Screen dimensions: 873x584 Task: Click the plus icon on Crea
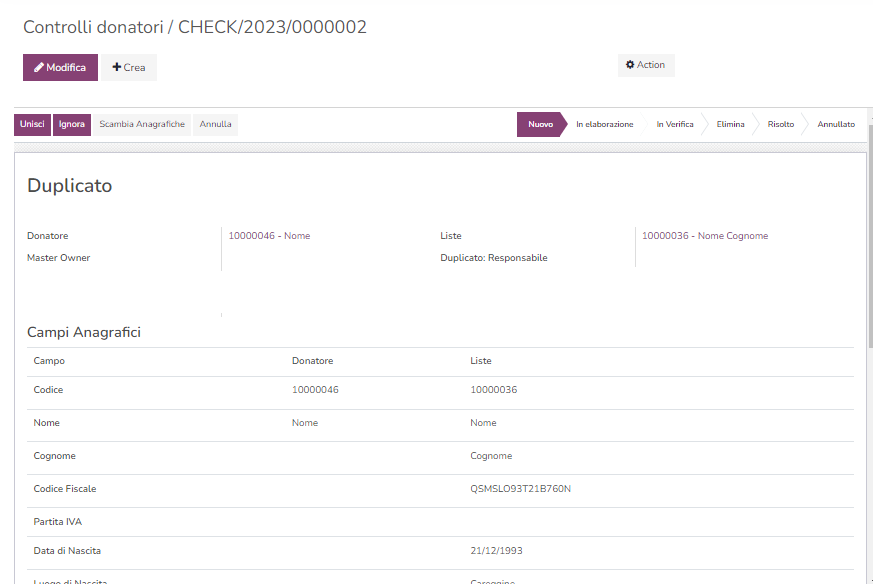pyautogui.click(x=116, y=68)
